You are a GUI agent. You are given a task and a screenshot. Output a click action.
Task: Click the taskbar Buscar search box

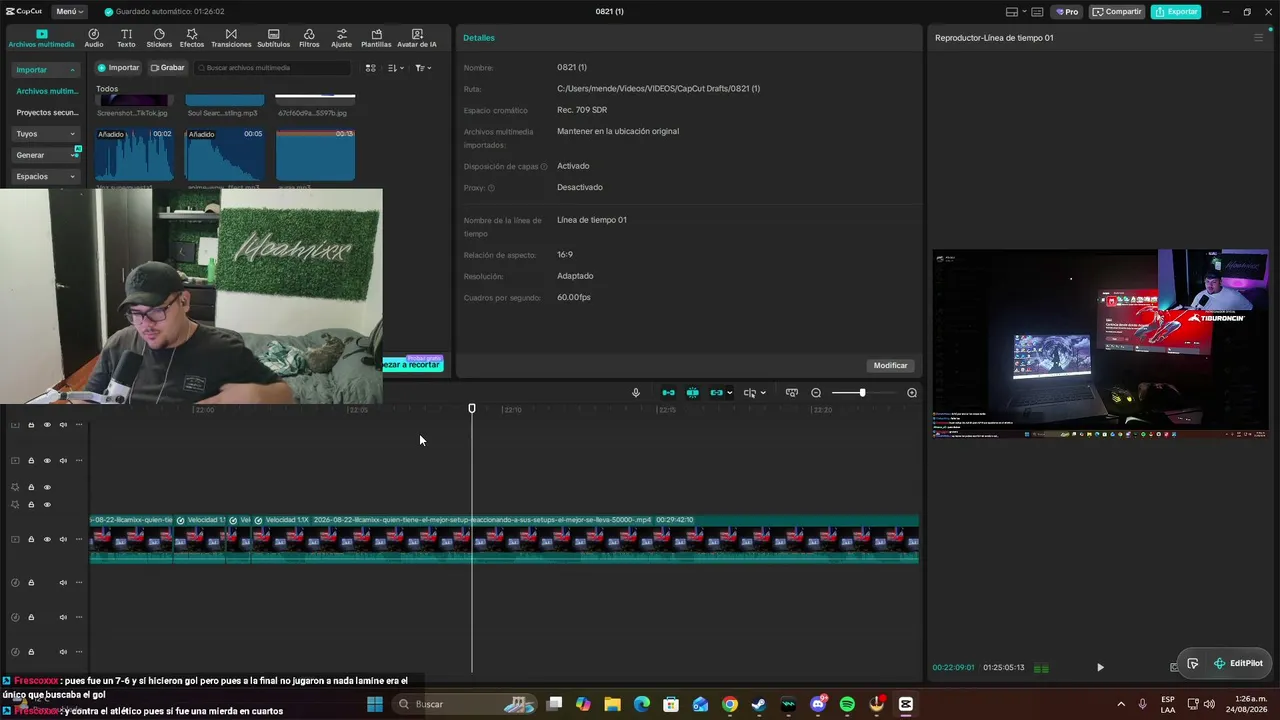click(x=463, y=704)
